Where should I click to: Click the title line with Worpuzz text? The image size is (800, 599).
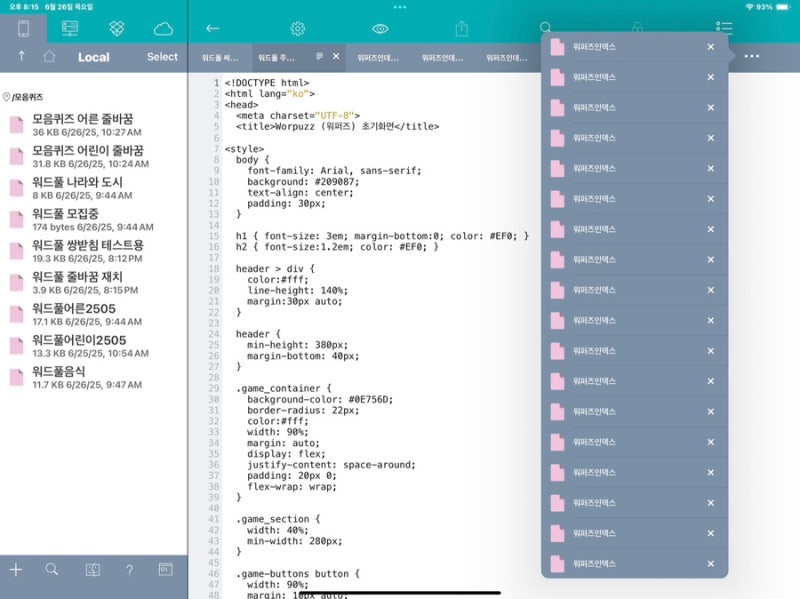pyautogui.click(x=337, y=127)
